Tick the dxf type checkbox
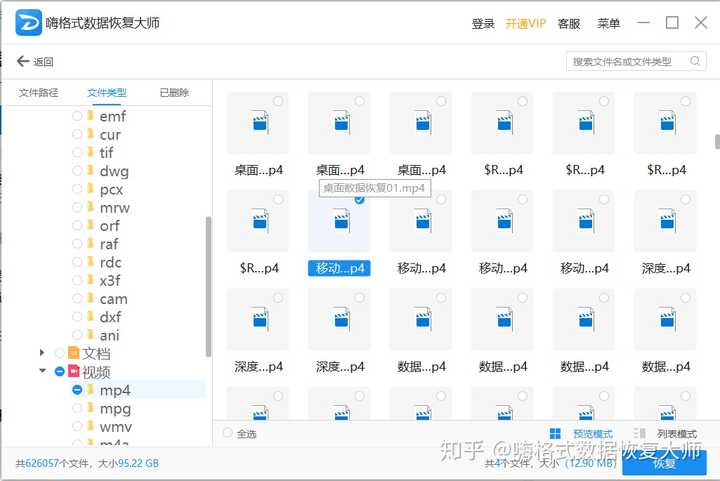Viewport: 720px width, 481px height. (77, 317)
